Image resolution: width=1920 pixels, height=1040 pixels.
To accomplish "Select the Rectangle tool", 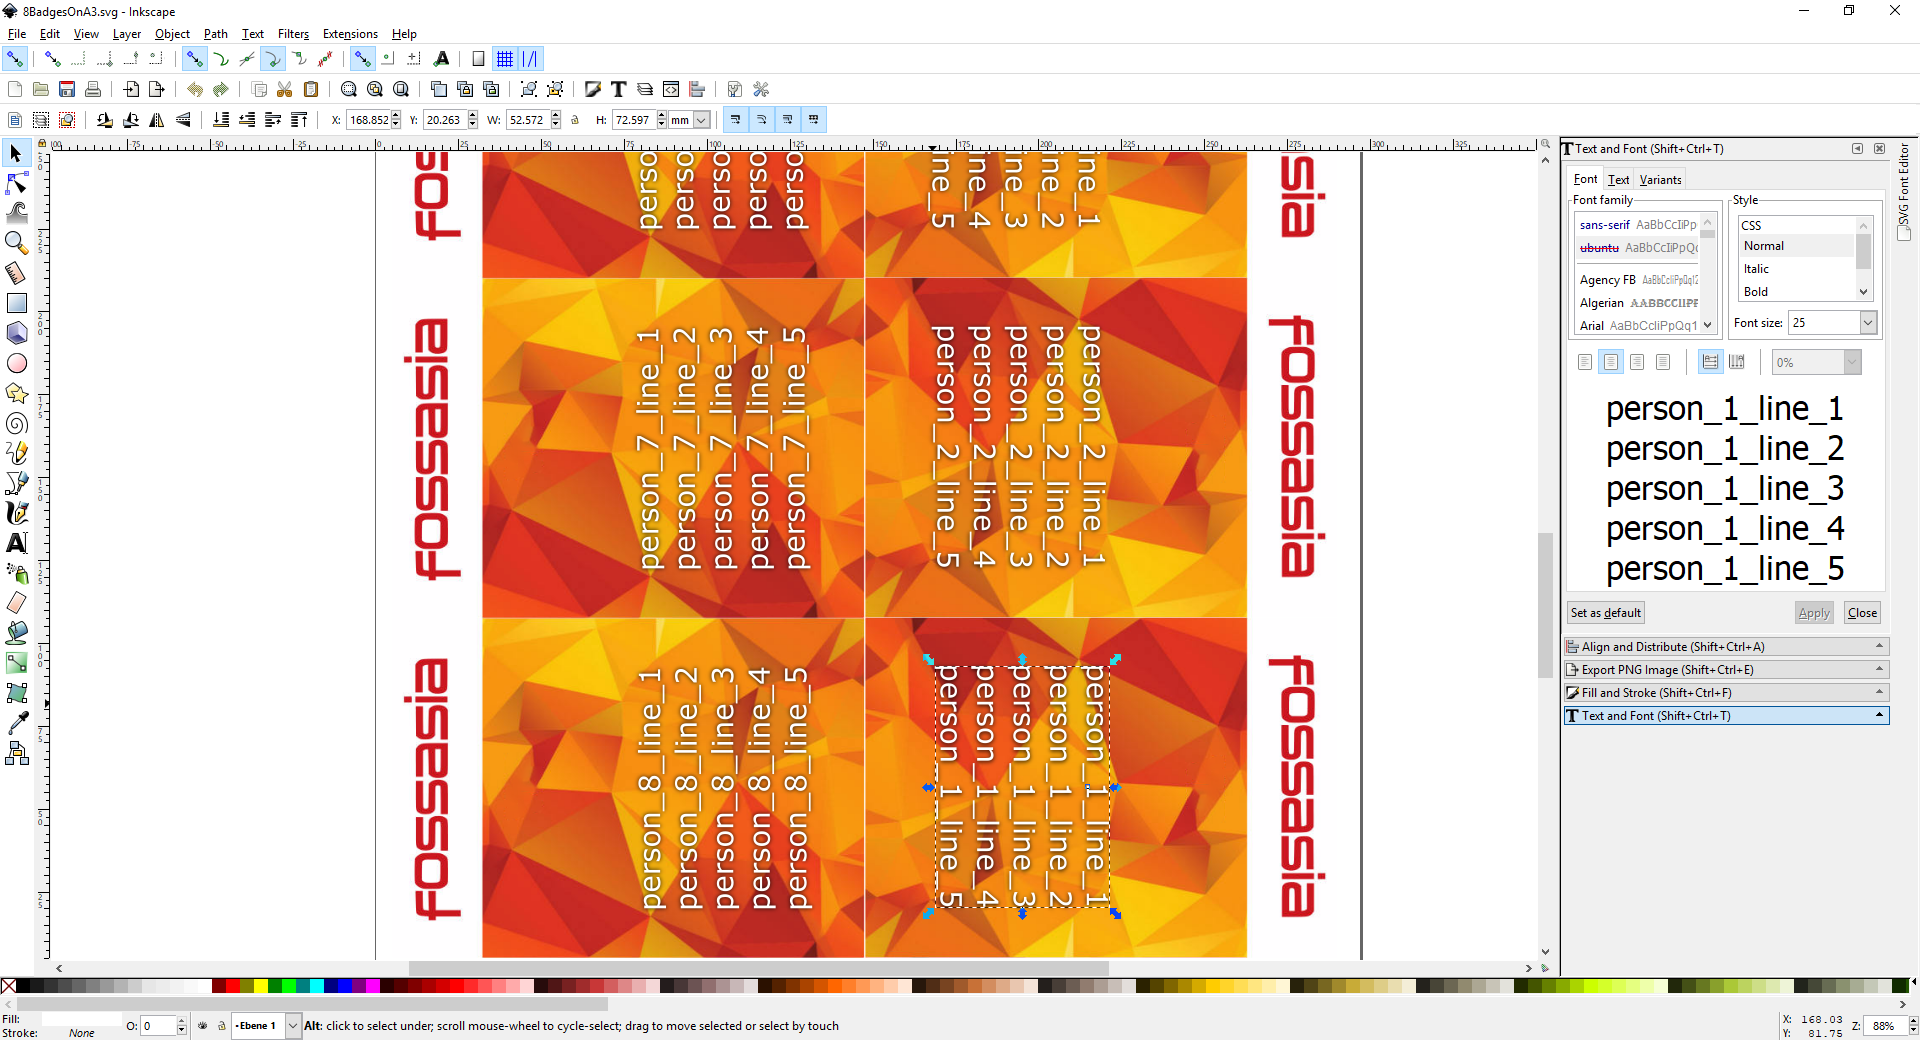I will pos(16,303).
